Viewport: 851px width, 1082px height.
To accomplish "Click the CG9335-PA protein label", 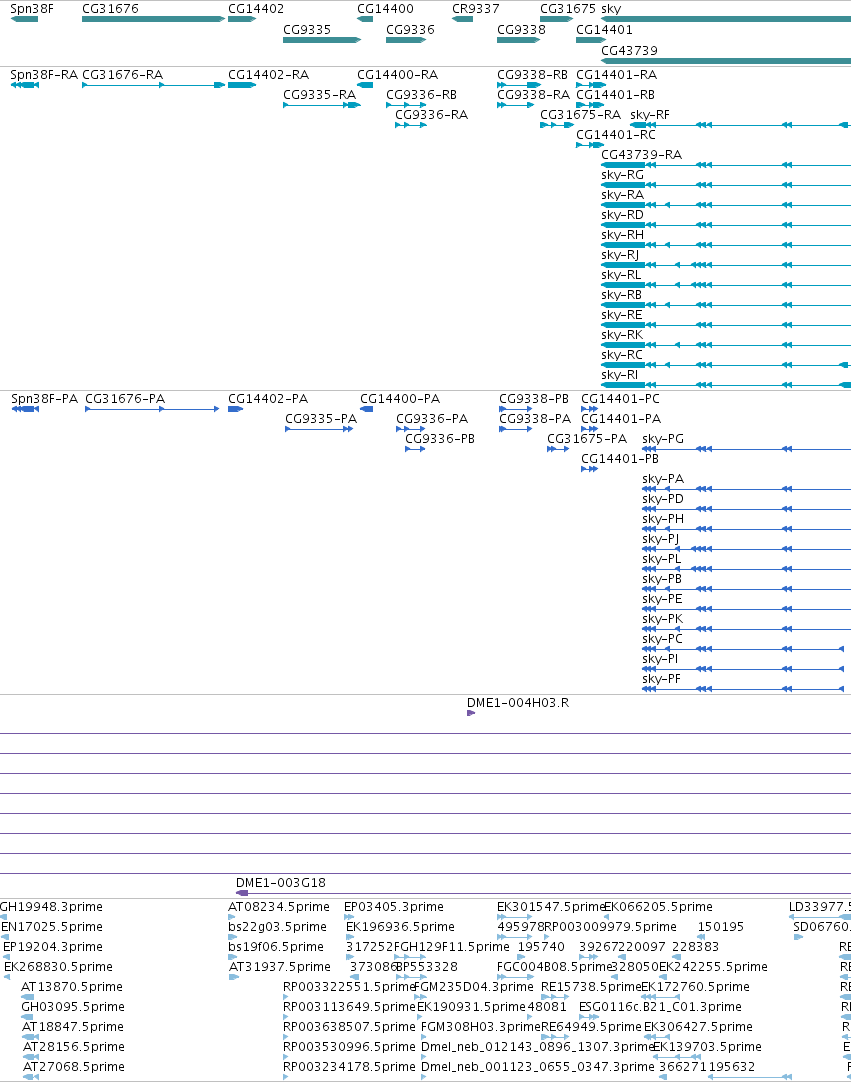I will click(322, 419).
